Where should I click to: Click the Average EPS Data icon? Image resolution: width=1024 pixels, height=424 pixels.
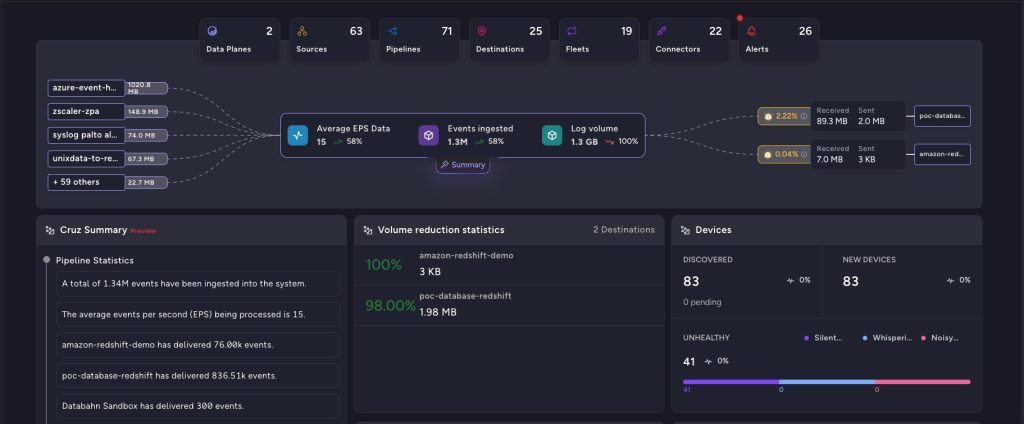[297, 135]
